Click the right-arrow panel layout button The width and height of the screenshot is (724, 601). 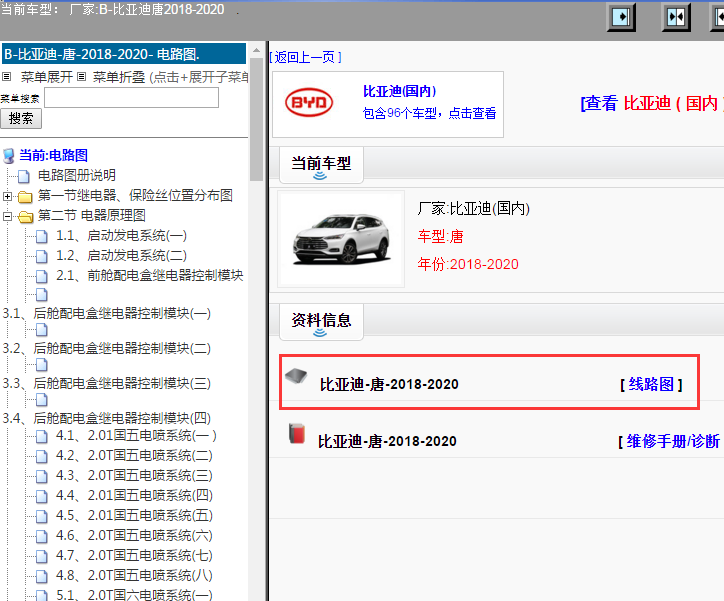pos(621,18)
